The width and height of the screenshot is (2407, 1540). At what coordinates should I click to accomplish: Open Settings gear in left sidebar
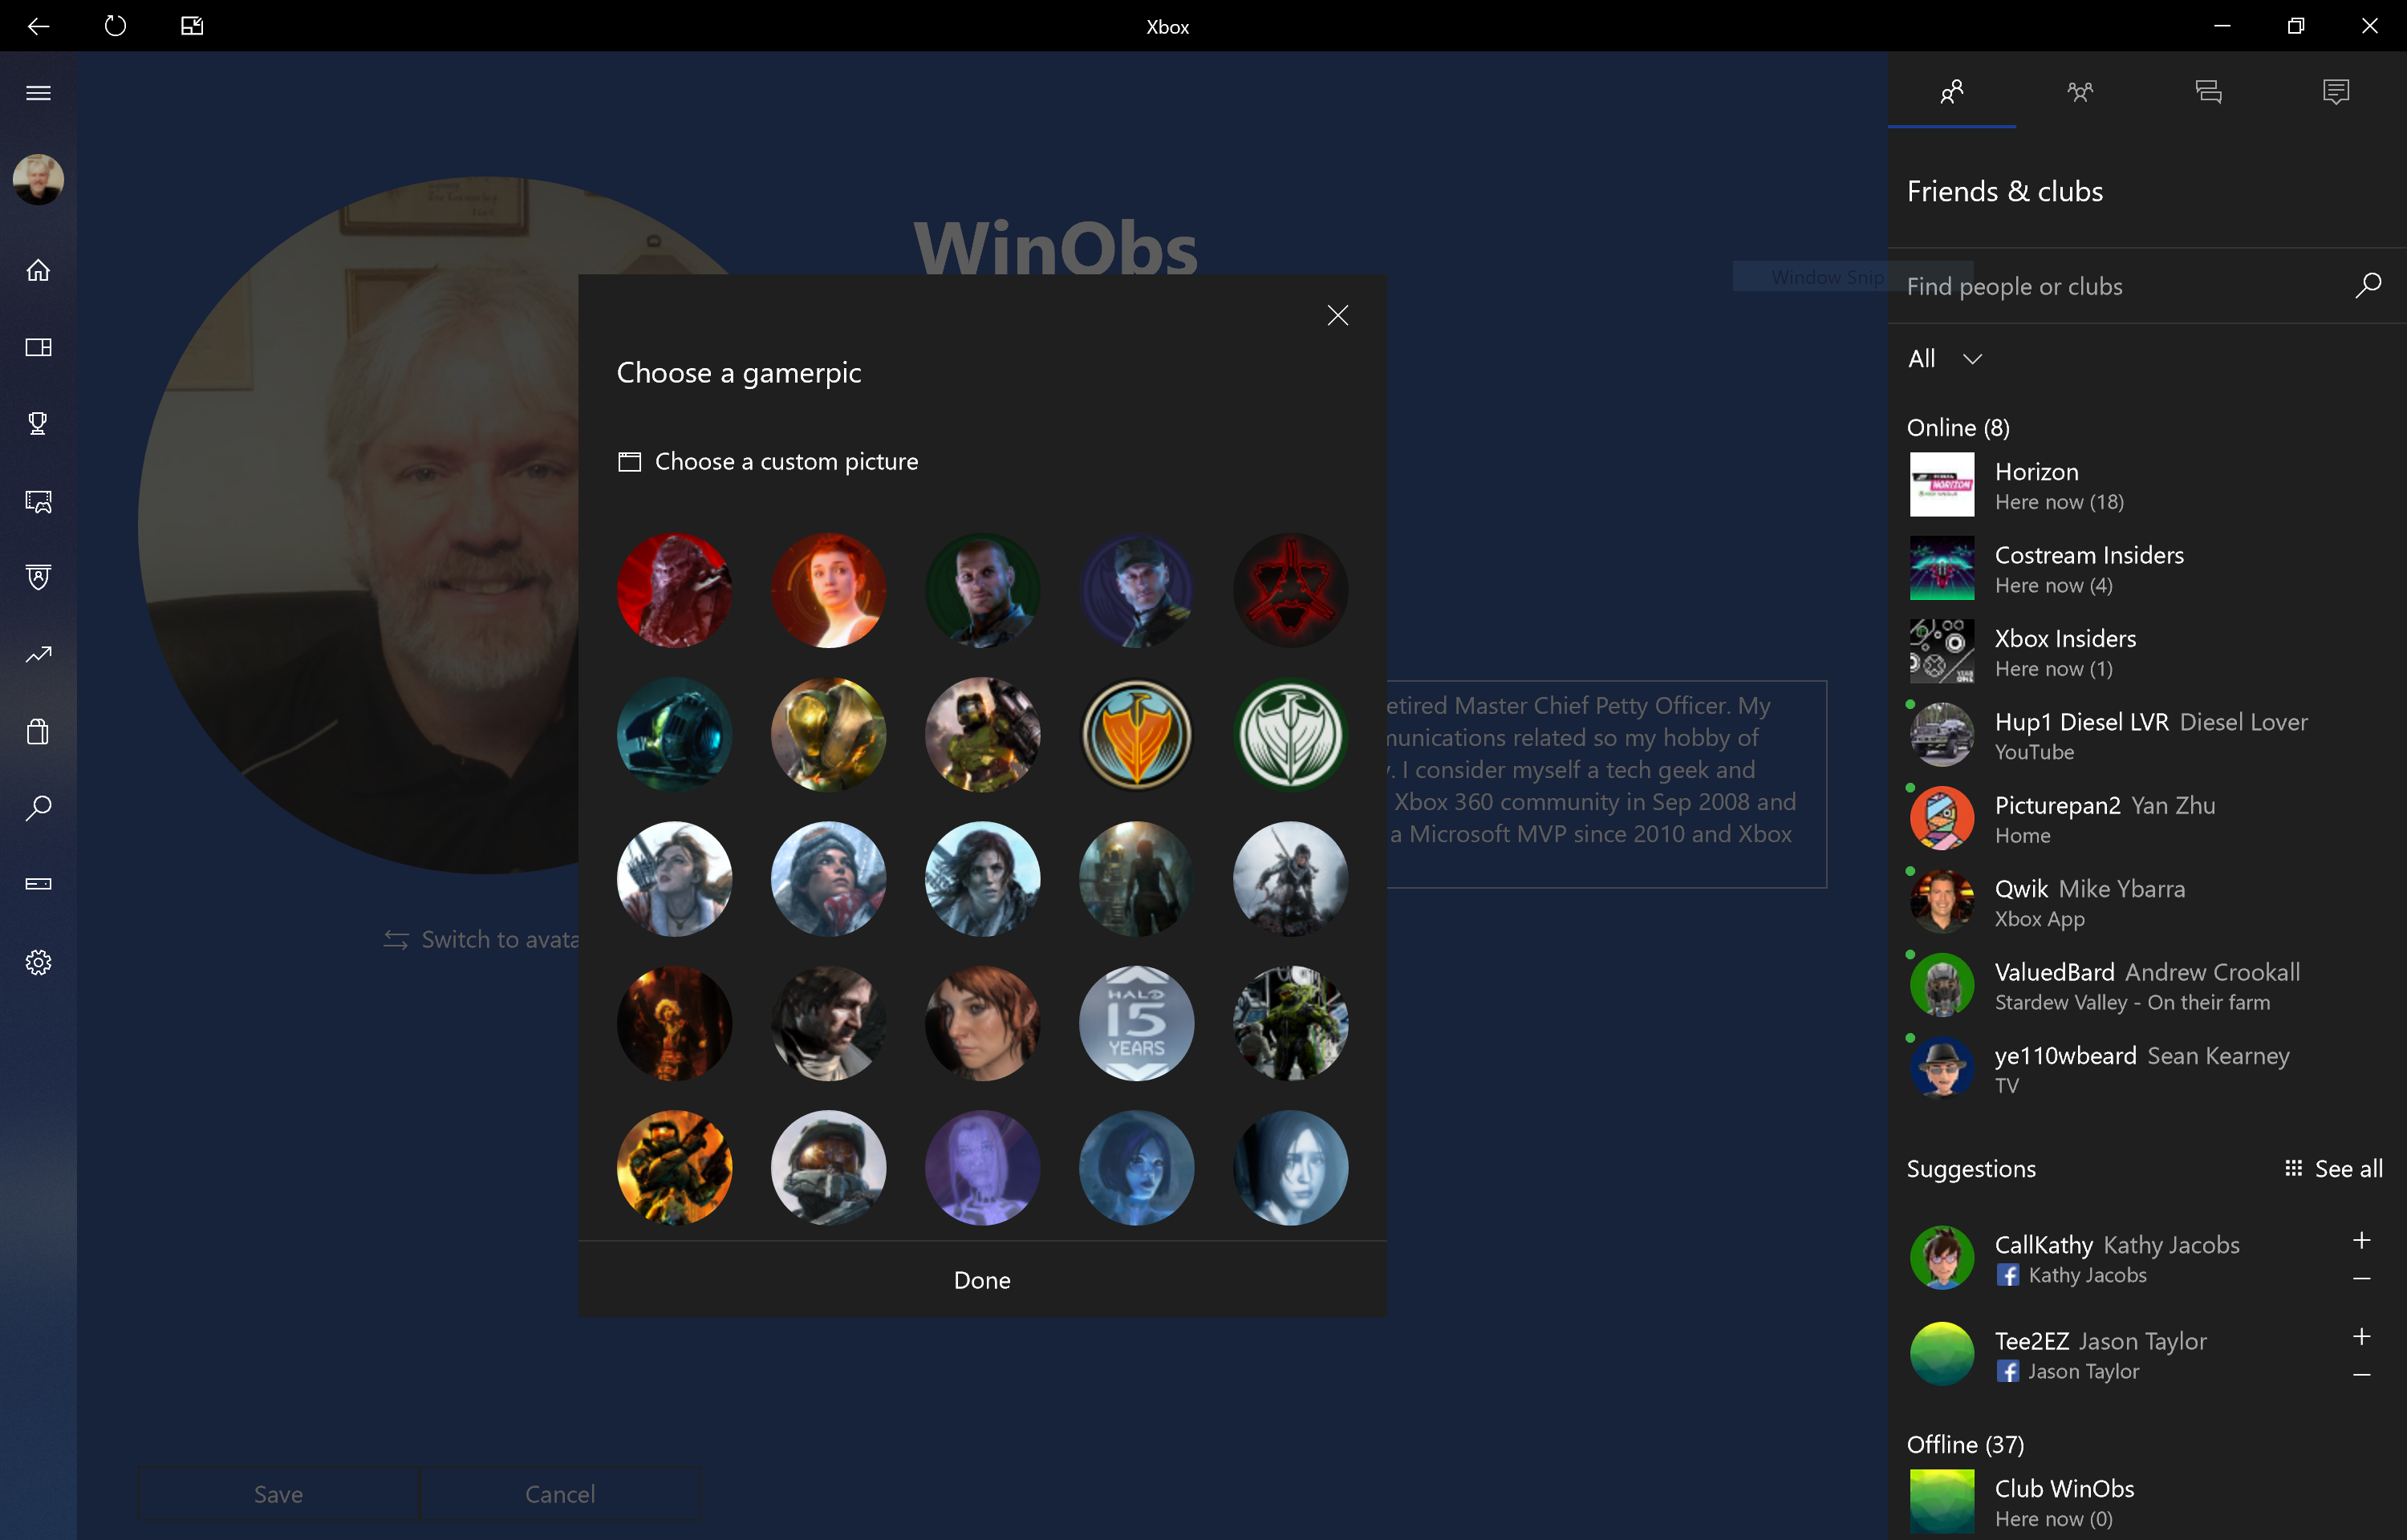point(38,962)
